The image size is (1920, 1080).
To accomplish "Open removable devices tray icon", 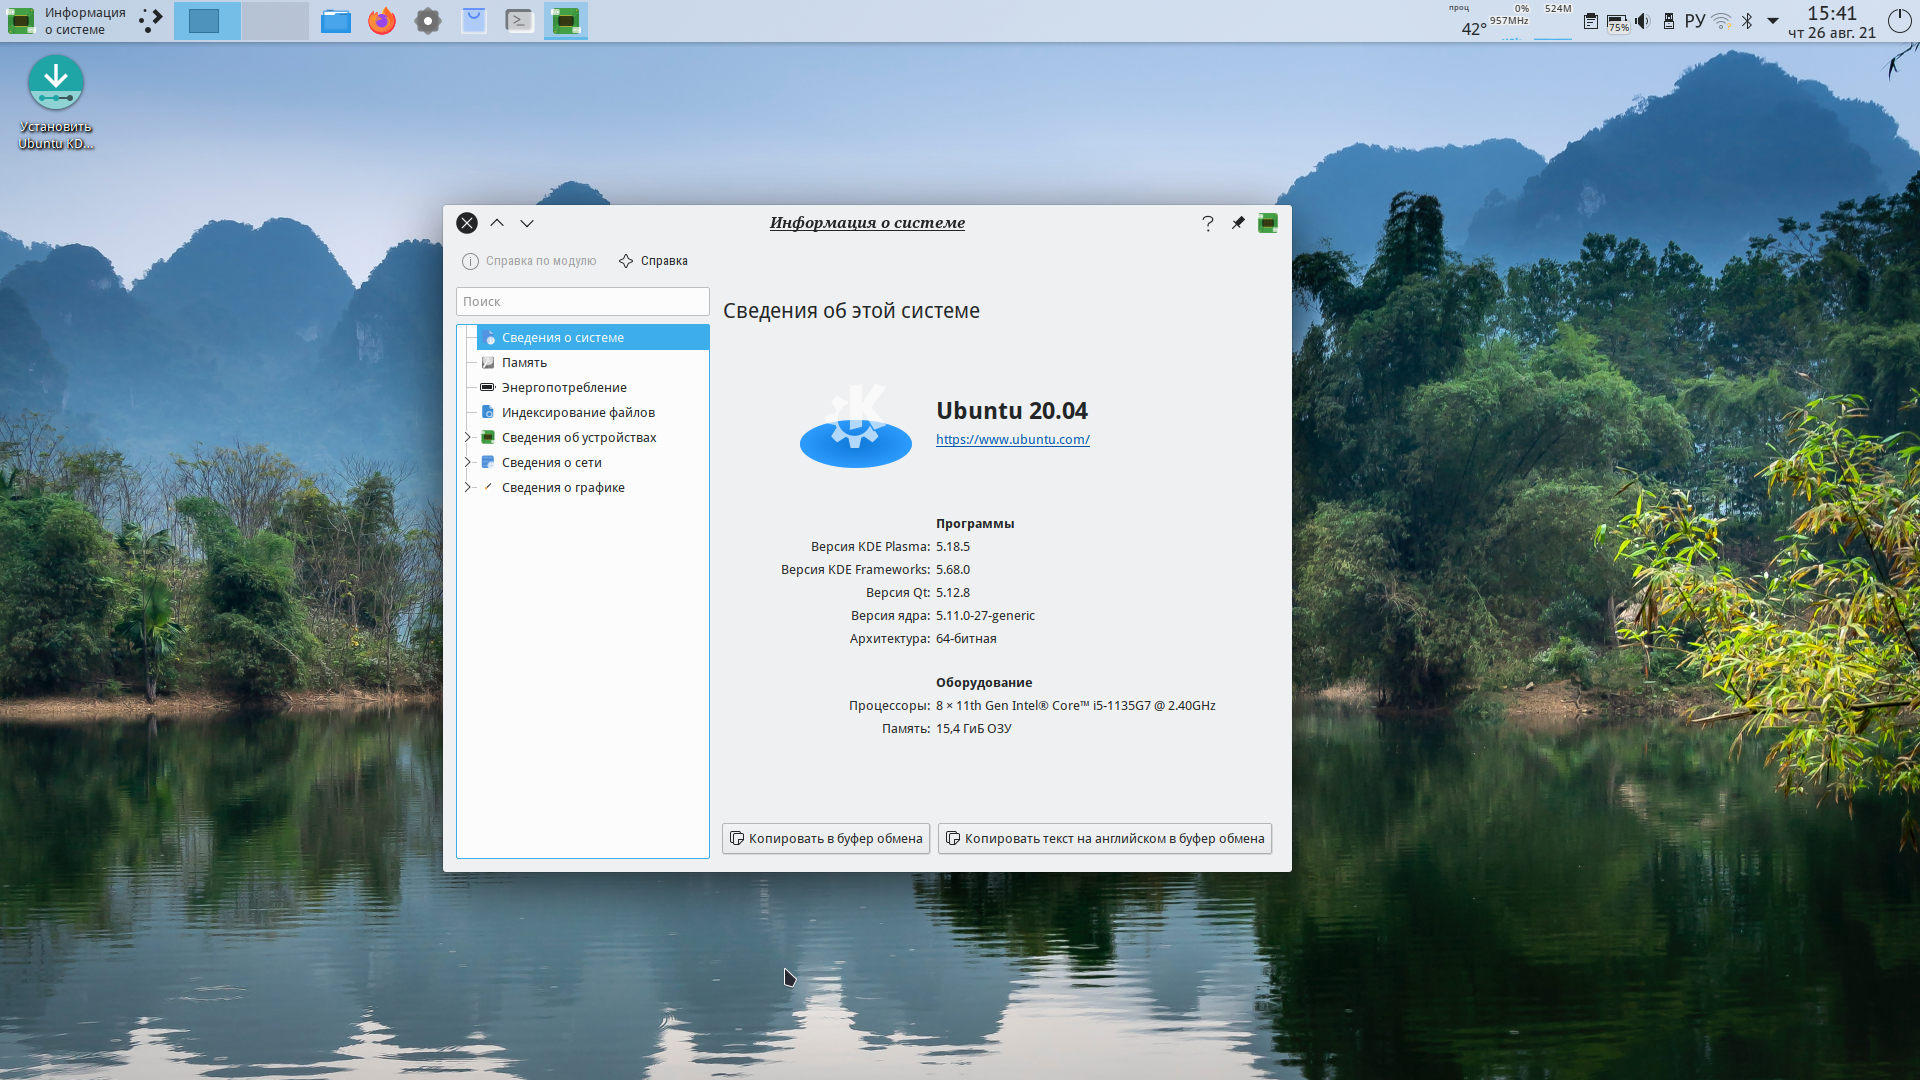I will coord(1668,21).
